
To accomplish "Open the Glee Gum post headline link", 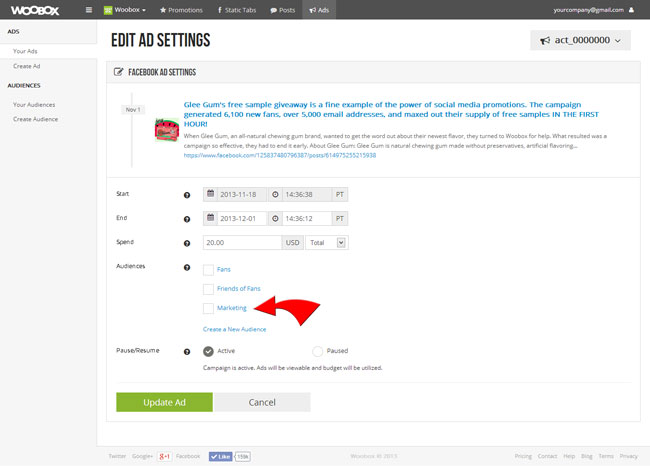I will click(391, 114).
